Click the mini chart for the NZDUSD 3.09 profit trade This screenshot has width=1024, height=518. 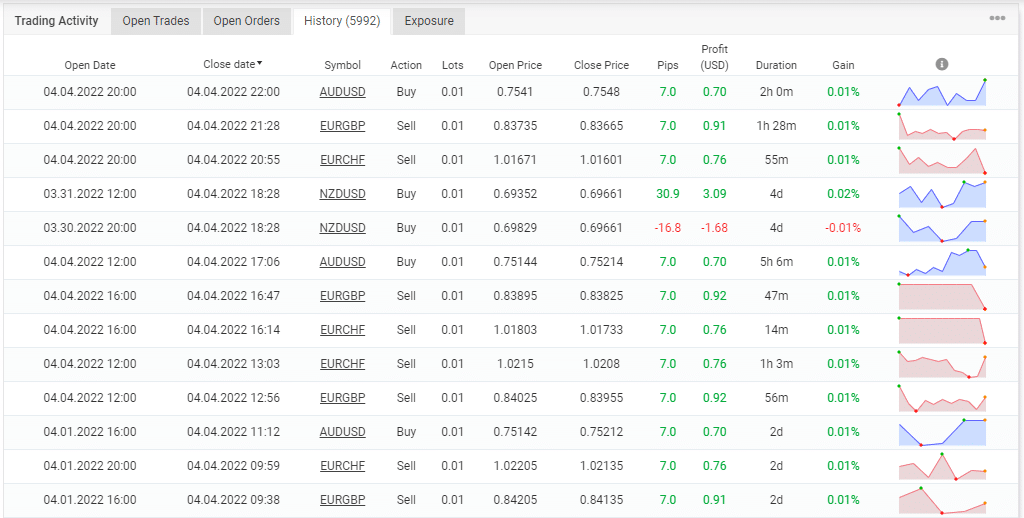click(x=941, y=194)
